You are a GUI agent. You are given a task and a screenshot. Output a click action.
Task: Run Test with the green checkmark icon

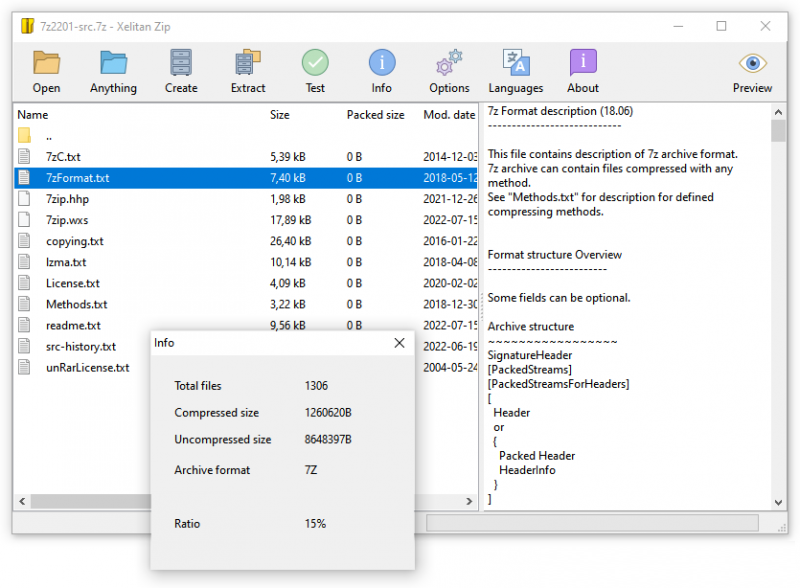[x=315, y=63]
